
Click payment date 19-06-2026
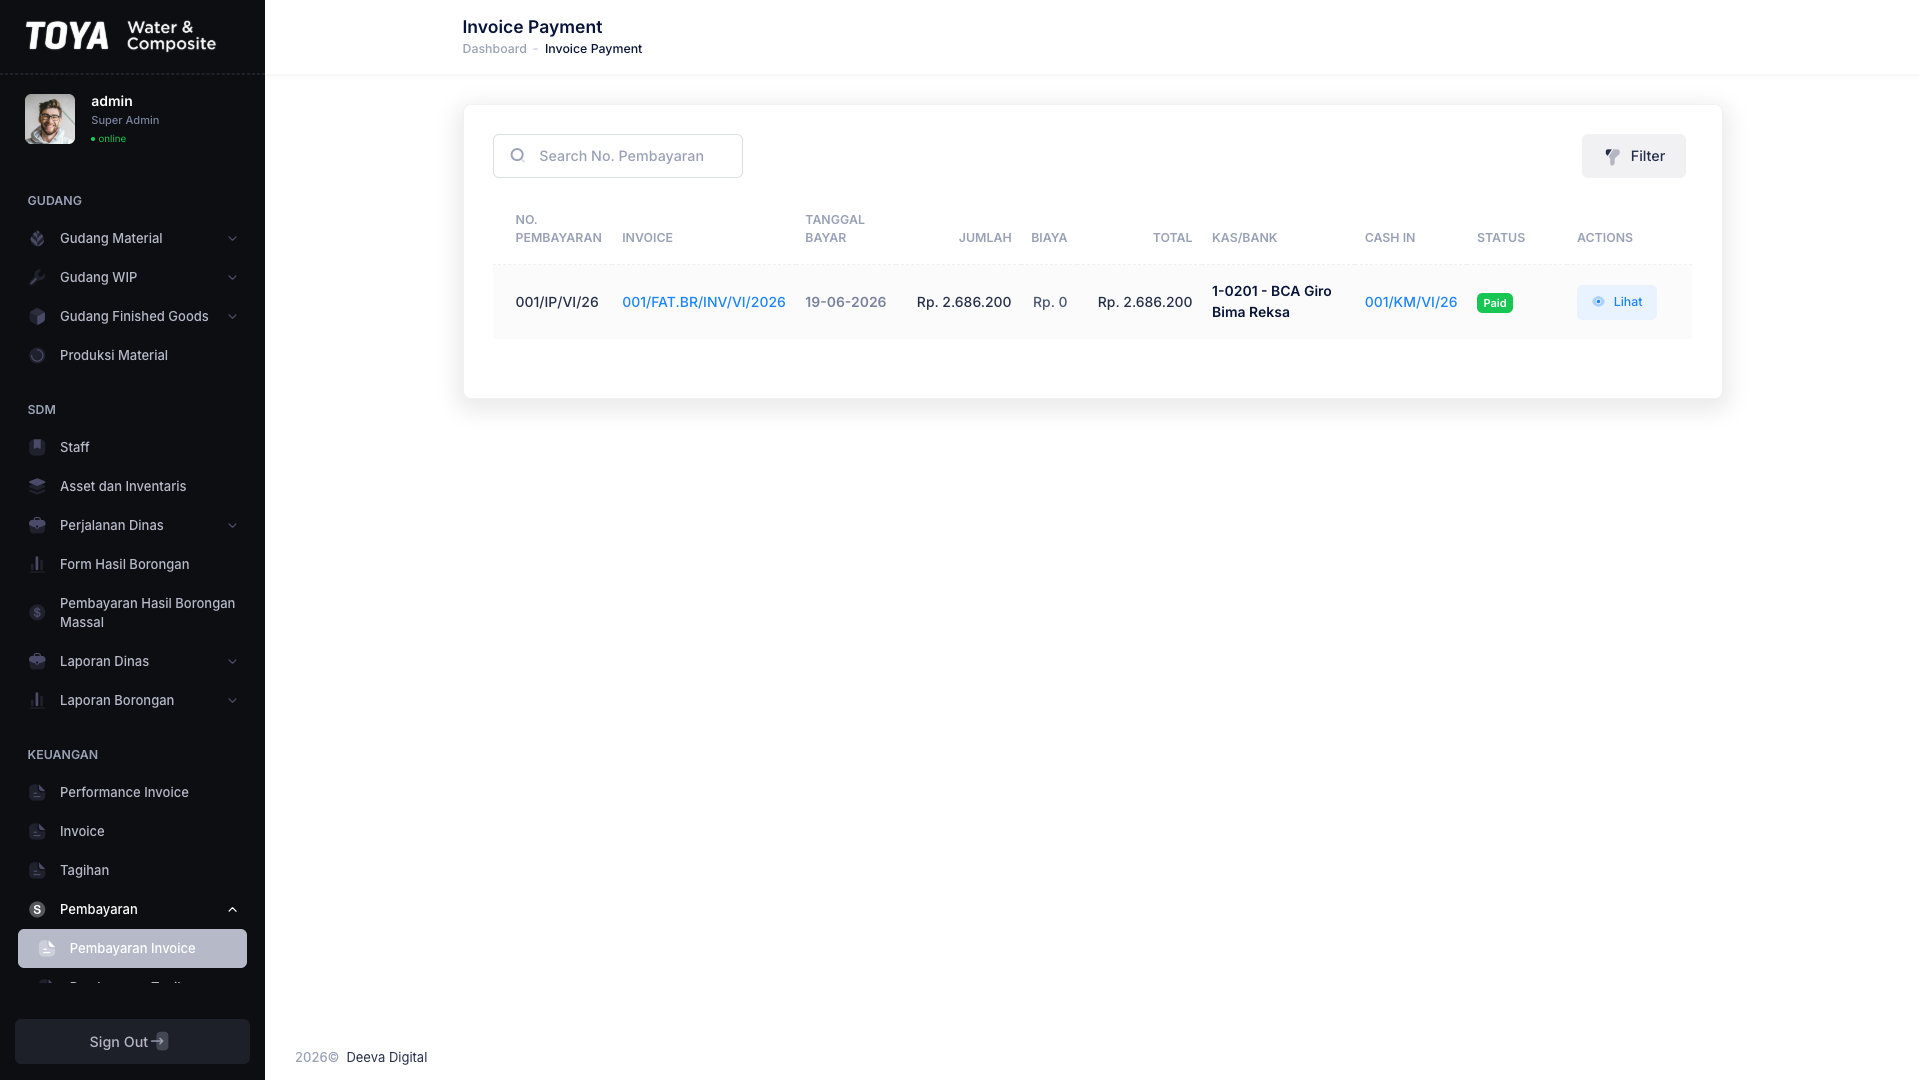click(845, 302)
